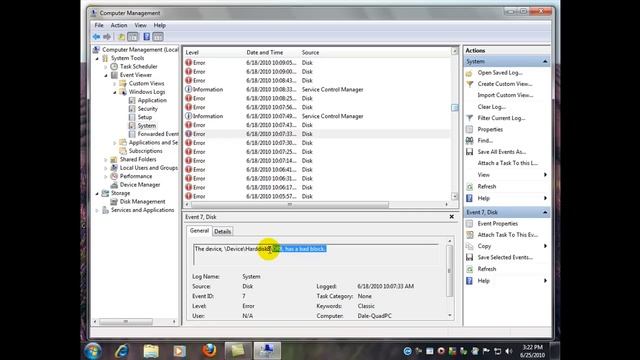Switch to the Details tab

222,231
